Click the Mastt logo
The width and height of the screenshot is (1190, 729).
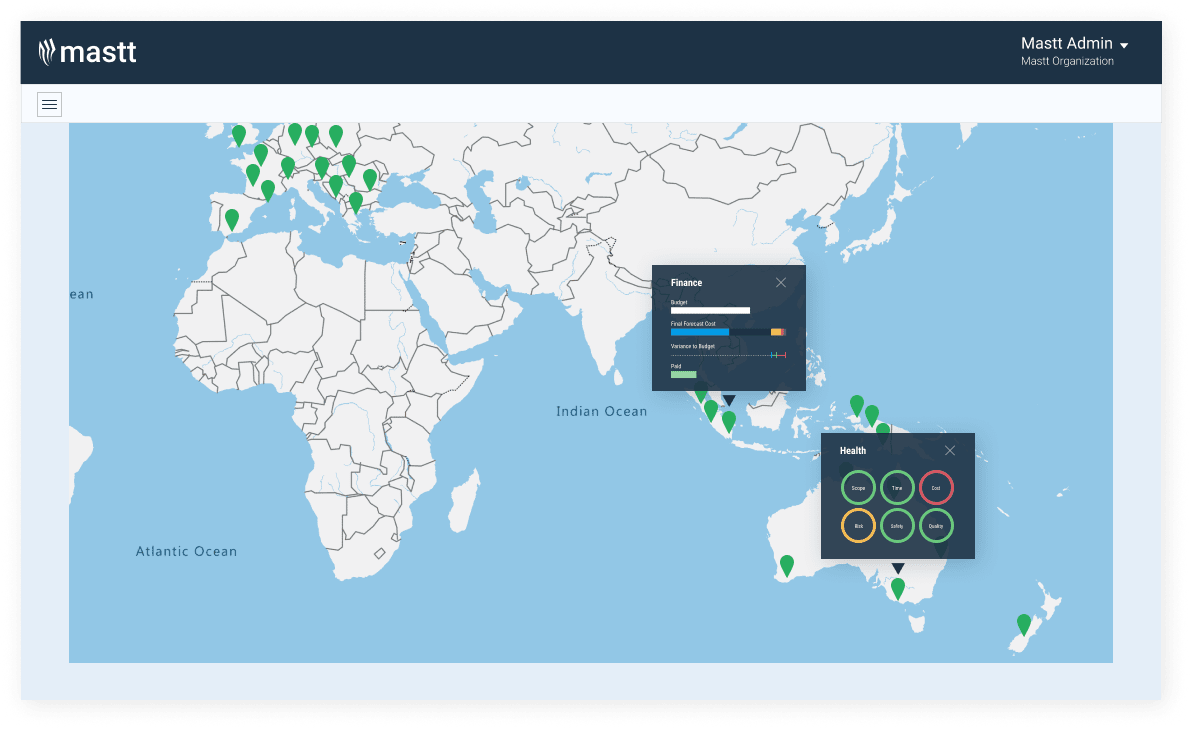[87, 52]
